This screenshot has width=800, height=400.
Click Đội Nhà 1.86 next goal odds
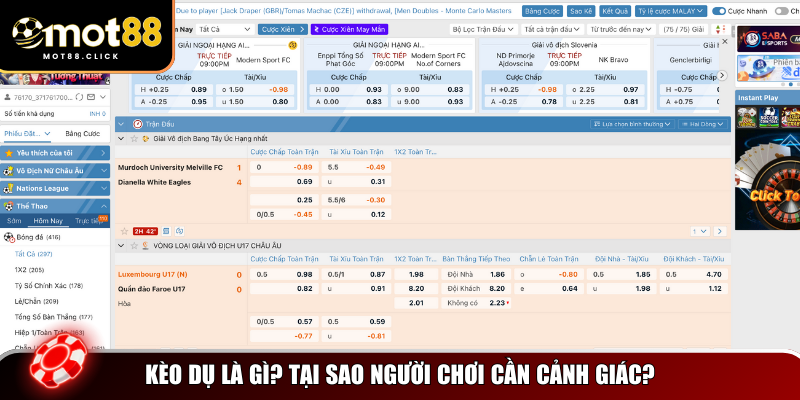pyautogui.click(x=475, y=274)
